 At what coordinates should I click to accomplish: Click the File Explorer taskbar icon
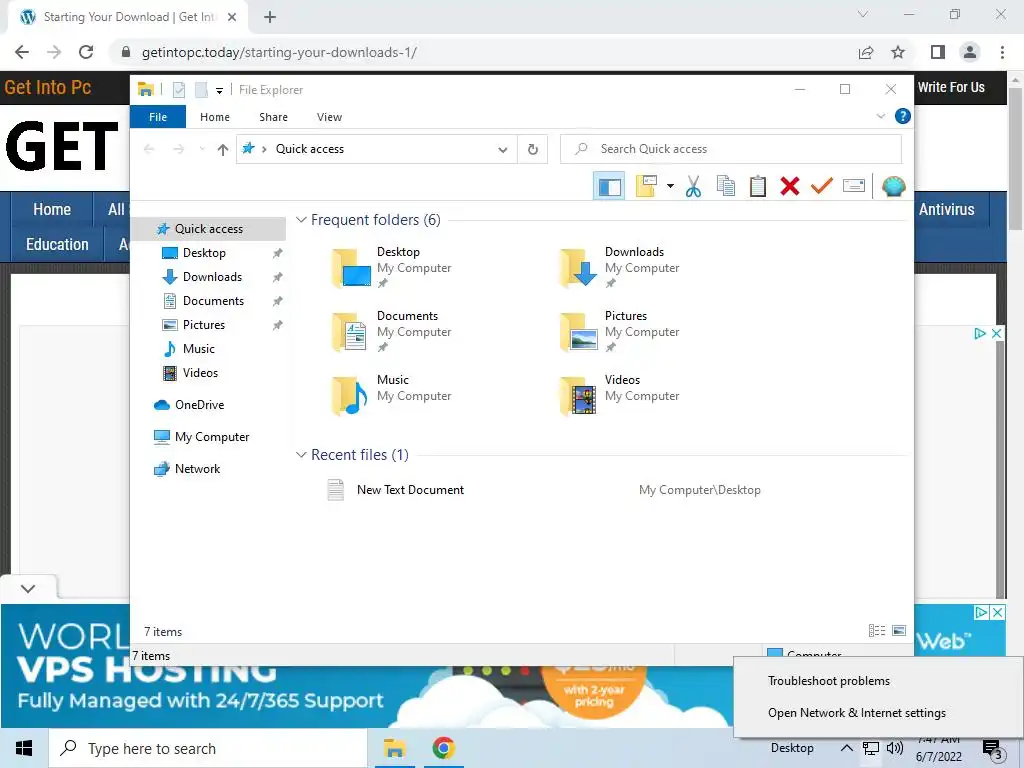tap(394, 748)
